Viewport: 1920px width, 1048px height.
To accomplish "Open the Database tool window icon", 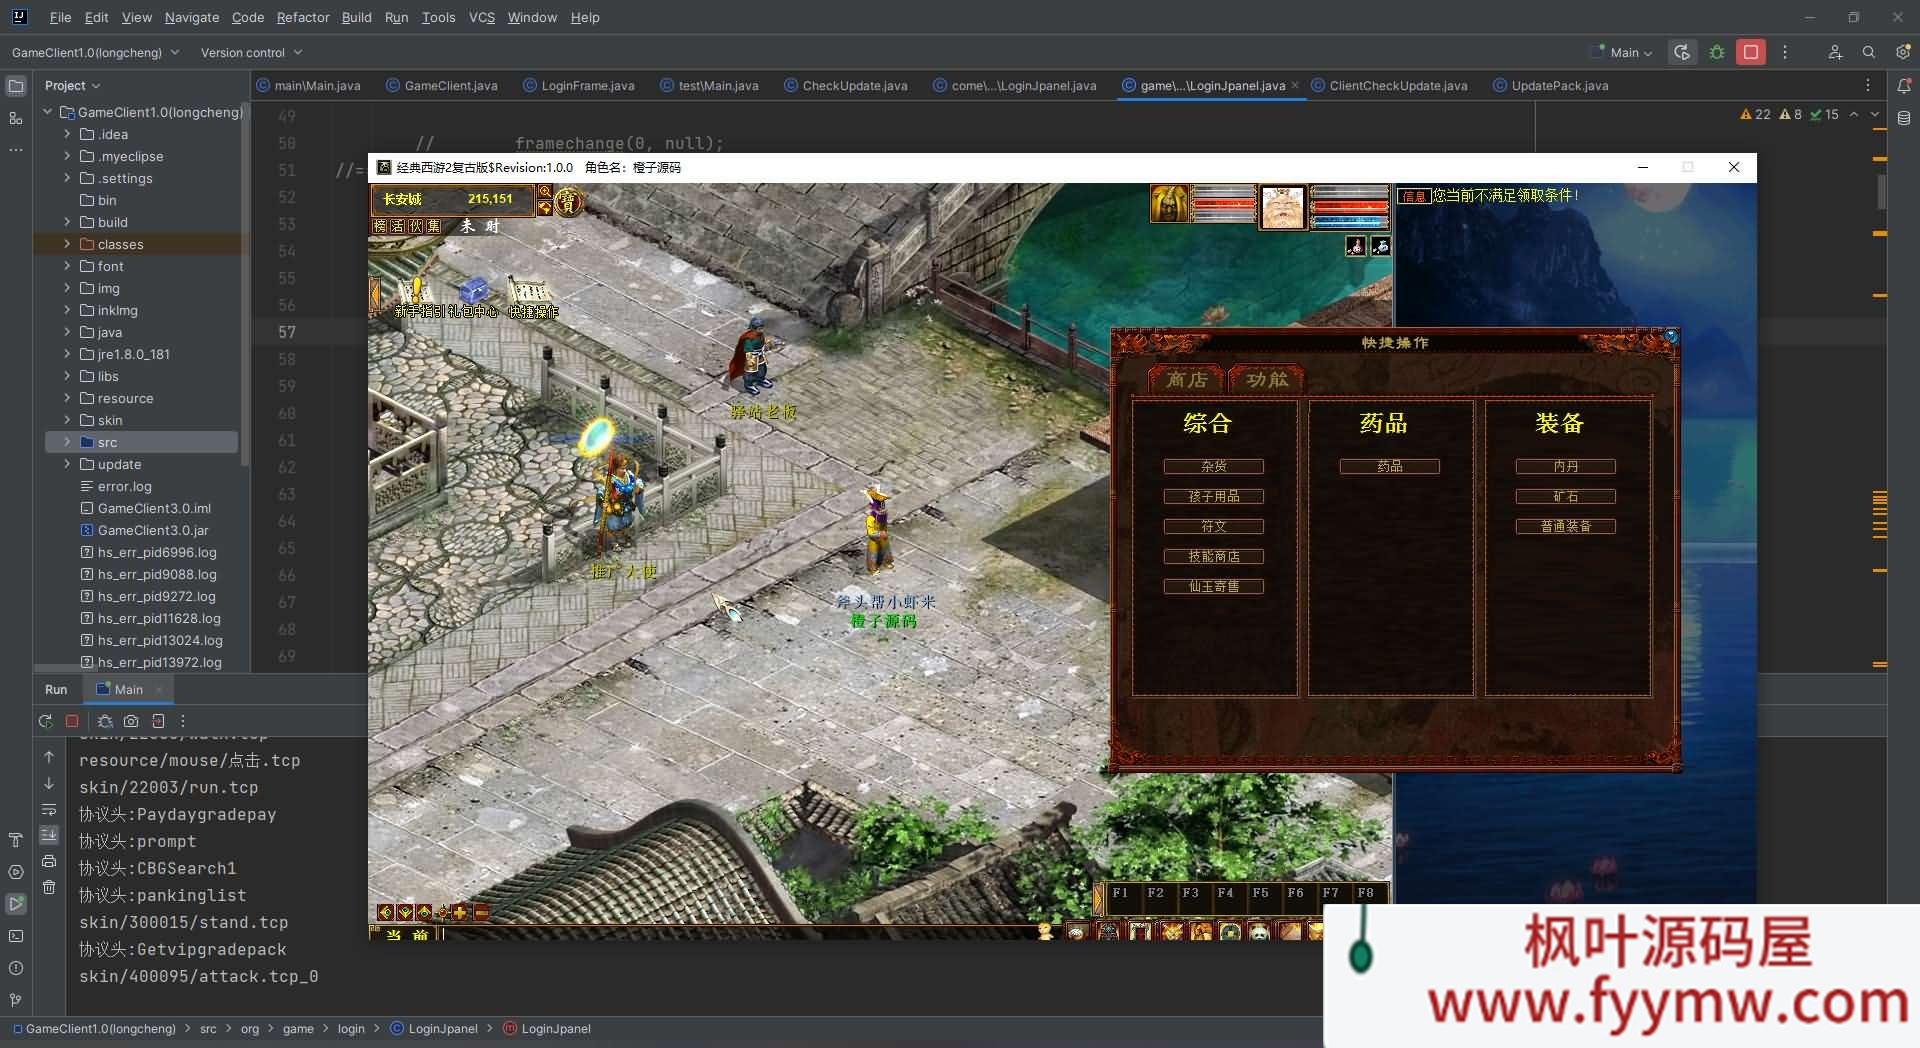I will pos(1904,118).
